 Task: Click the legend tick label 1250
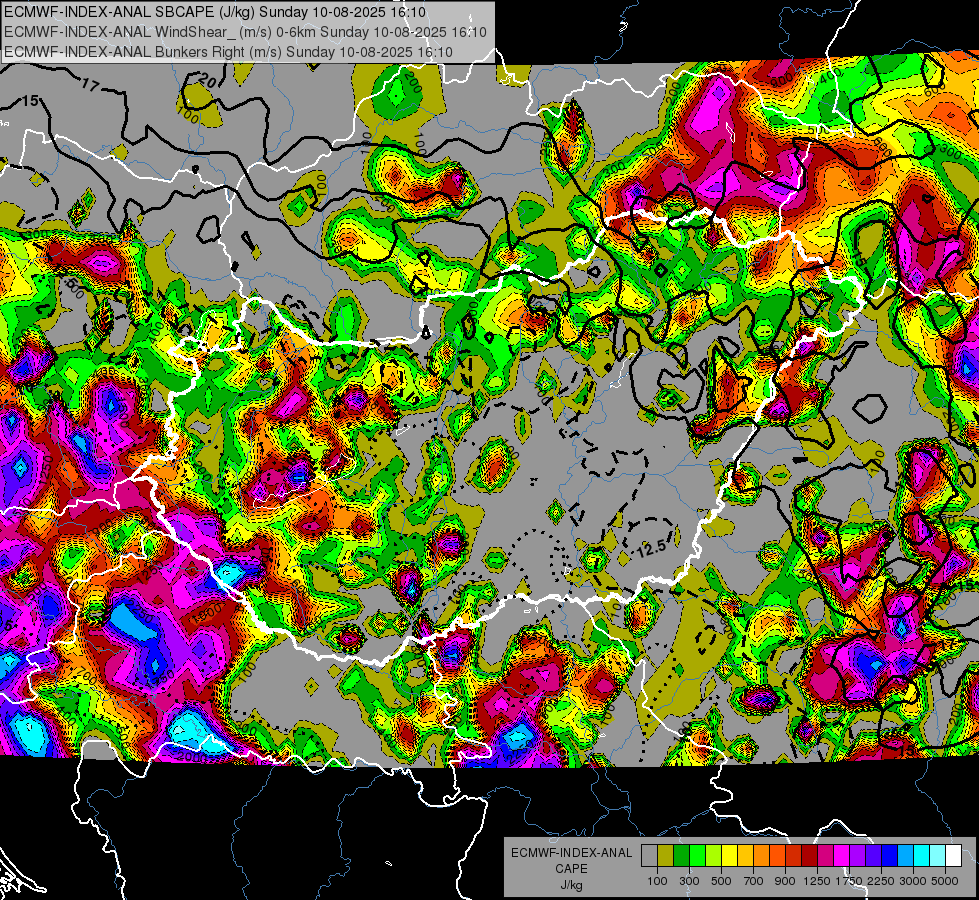coord(817,881)
